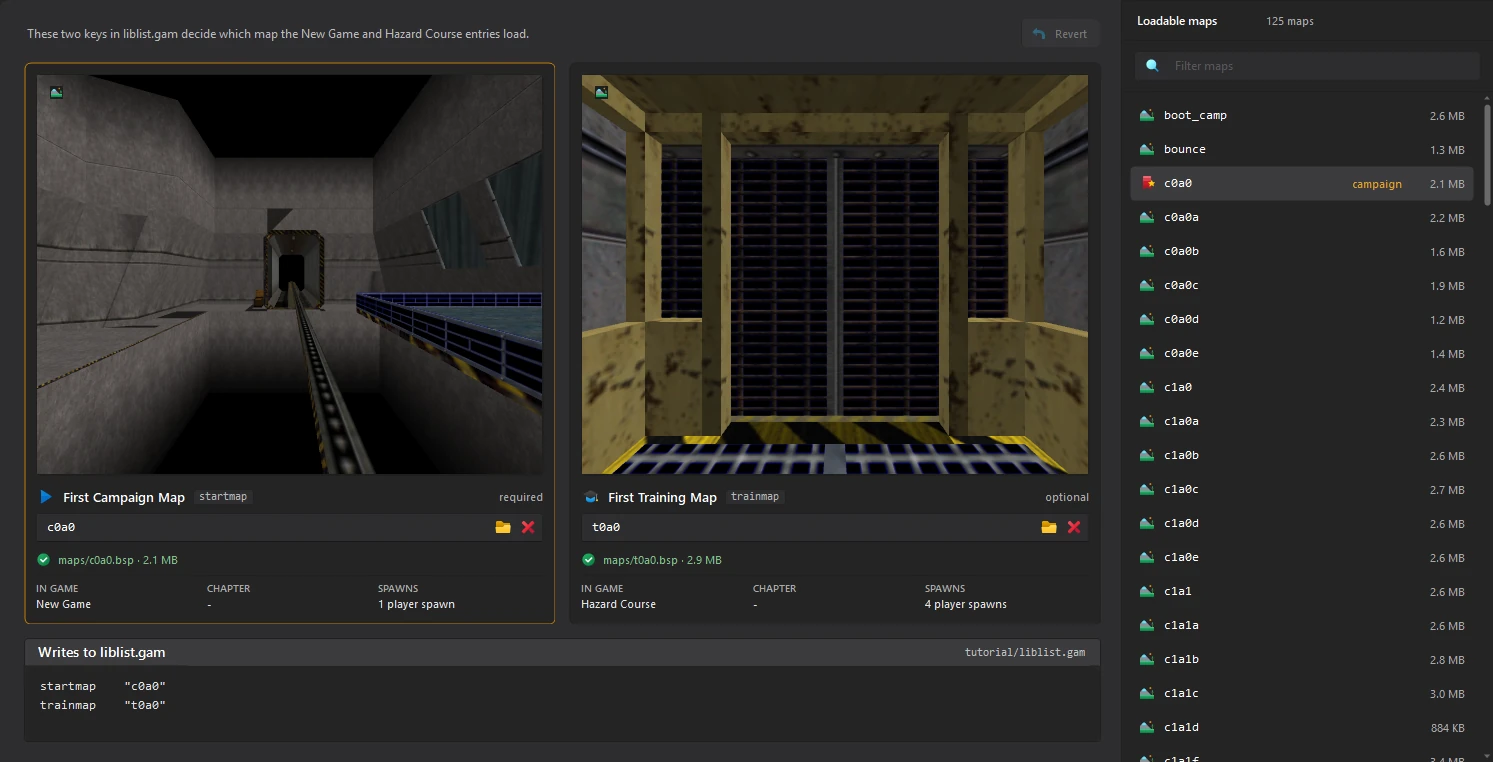Screen dimensions: 1493x762
Task: Click the green check beside maps/t0a0.bsp
Action: coord(589,560)
